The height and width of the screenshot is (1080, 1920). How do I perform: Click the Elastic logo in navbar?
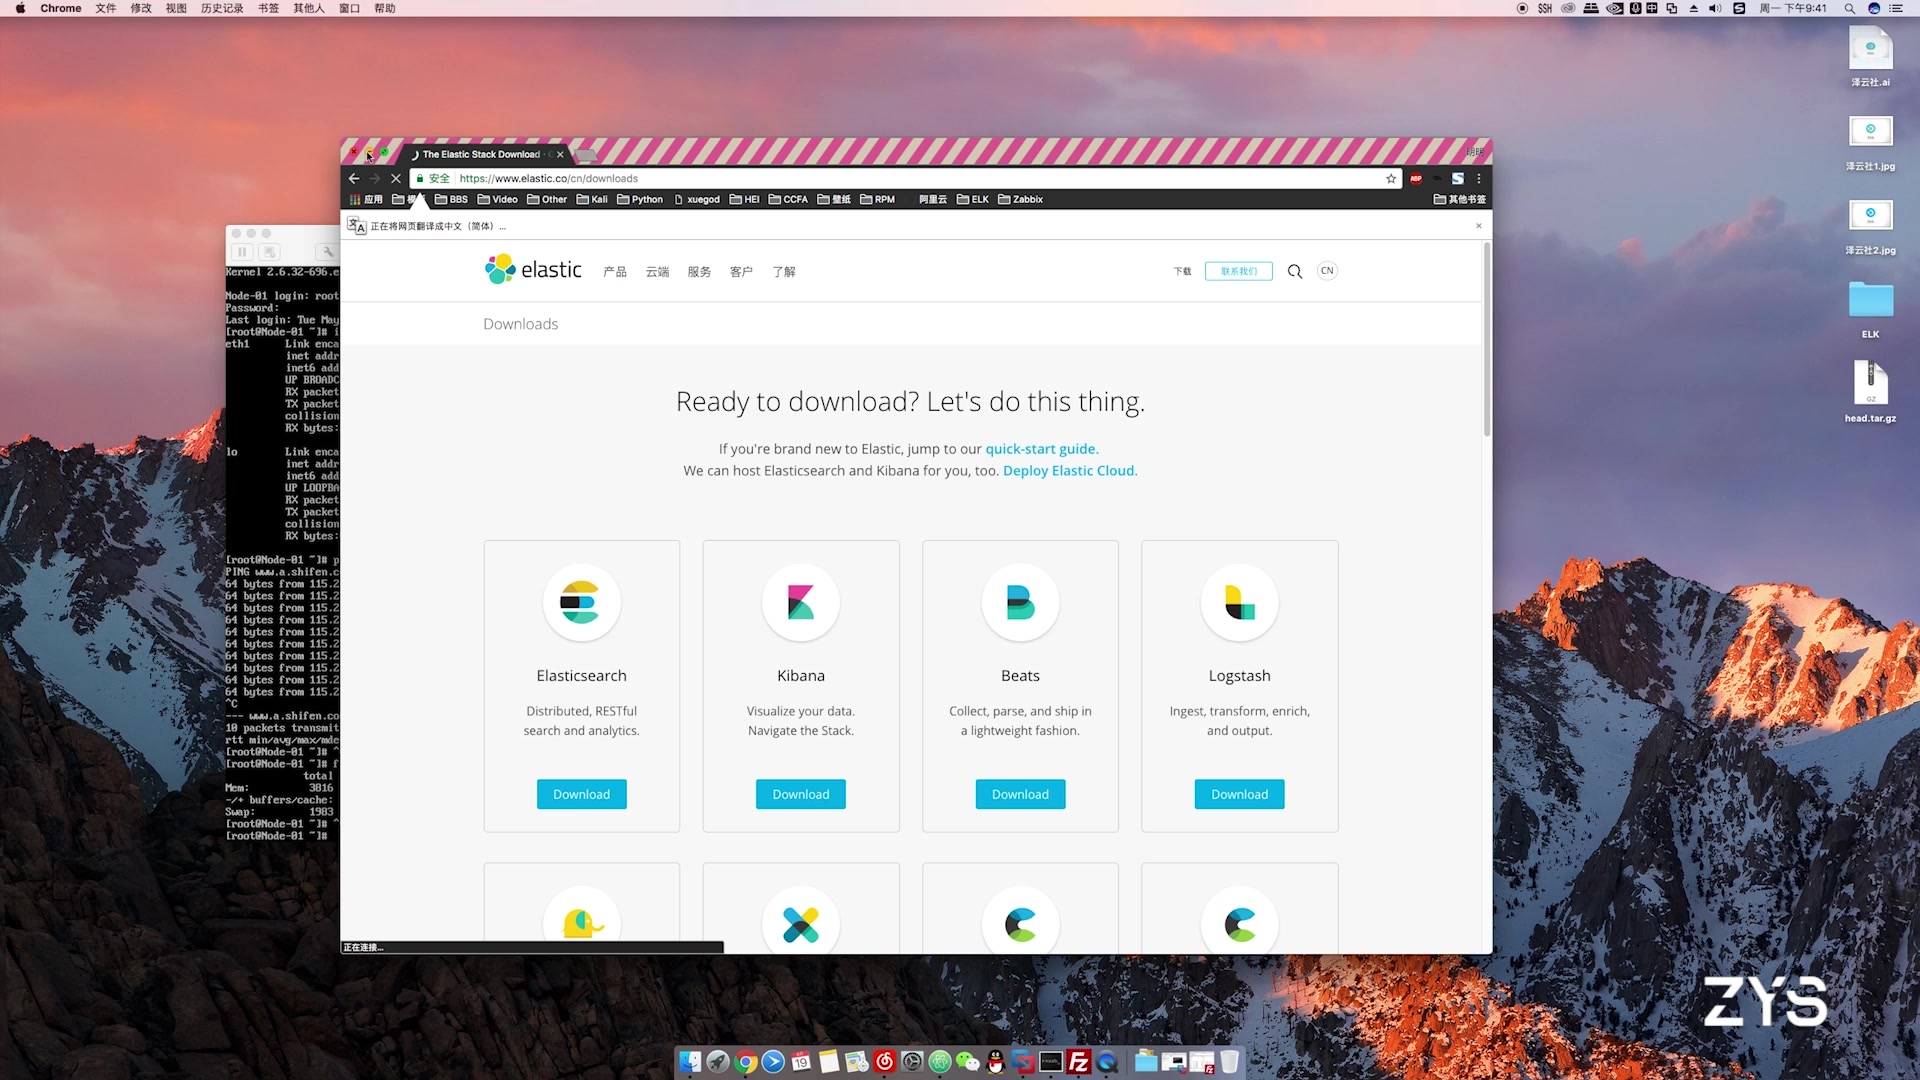point(531,269)
